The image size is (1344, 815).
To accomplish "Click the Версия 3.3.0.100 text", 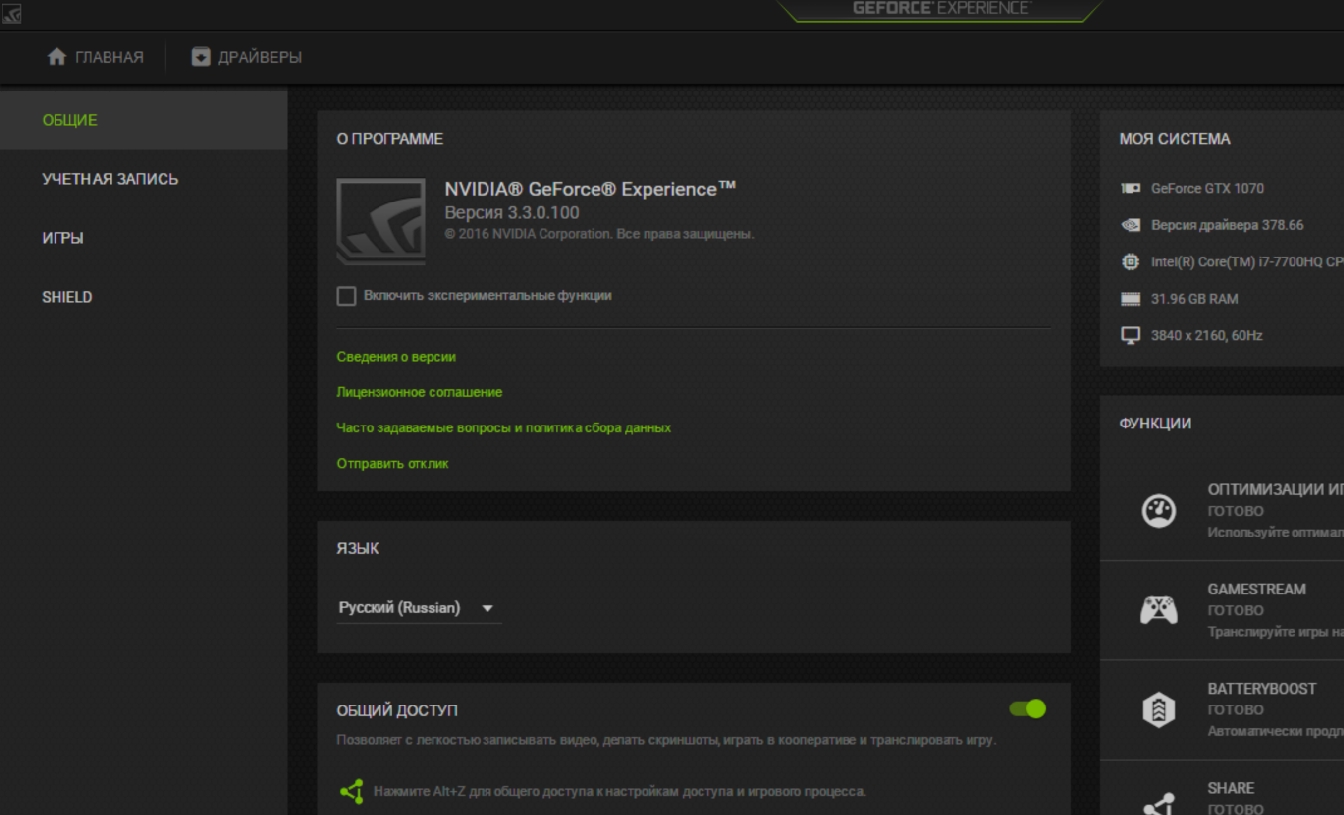I will click(511, 213).
